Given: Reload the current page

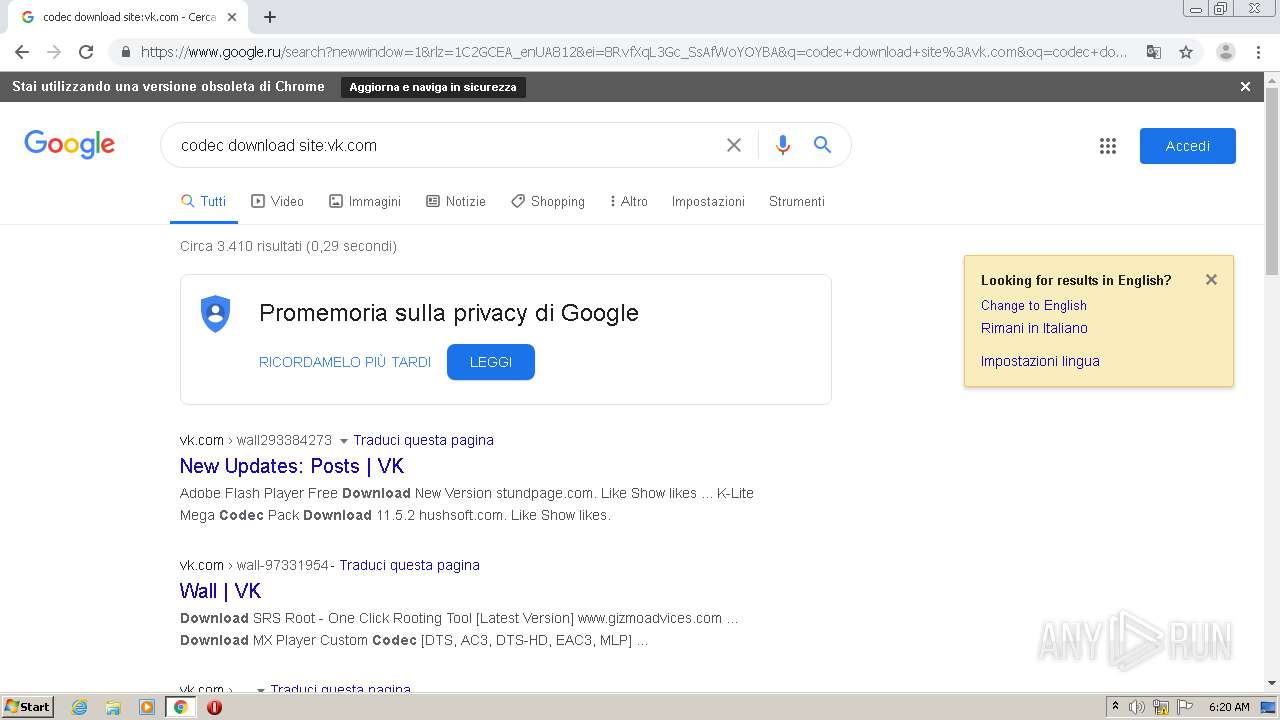Looking at the screenshot, I should tap(86, 52).
